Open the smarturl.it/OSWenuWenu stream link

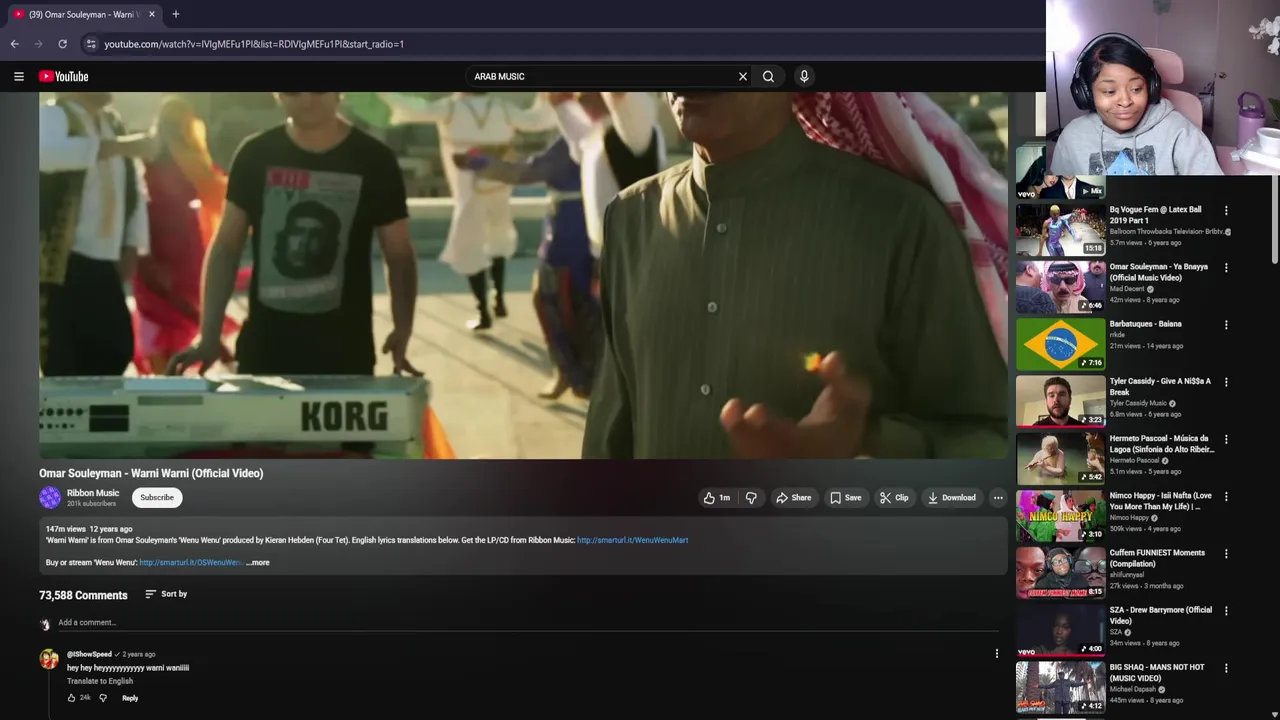point(191,562)
